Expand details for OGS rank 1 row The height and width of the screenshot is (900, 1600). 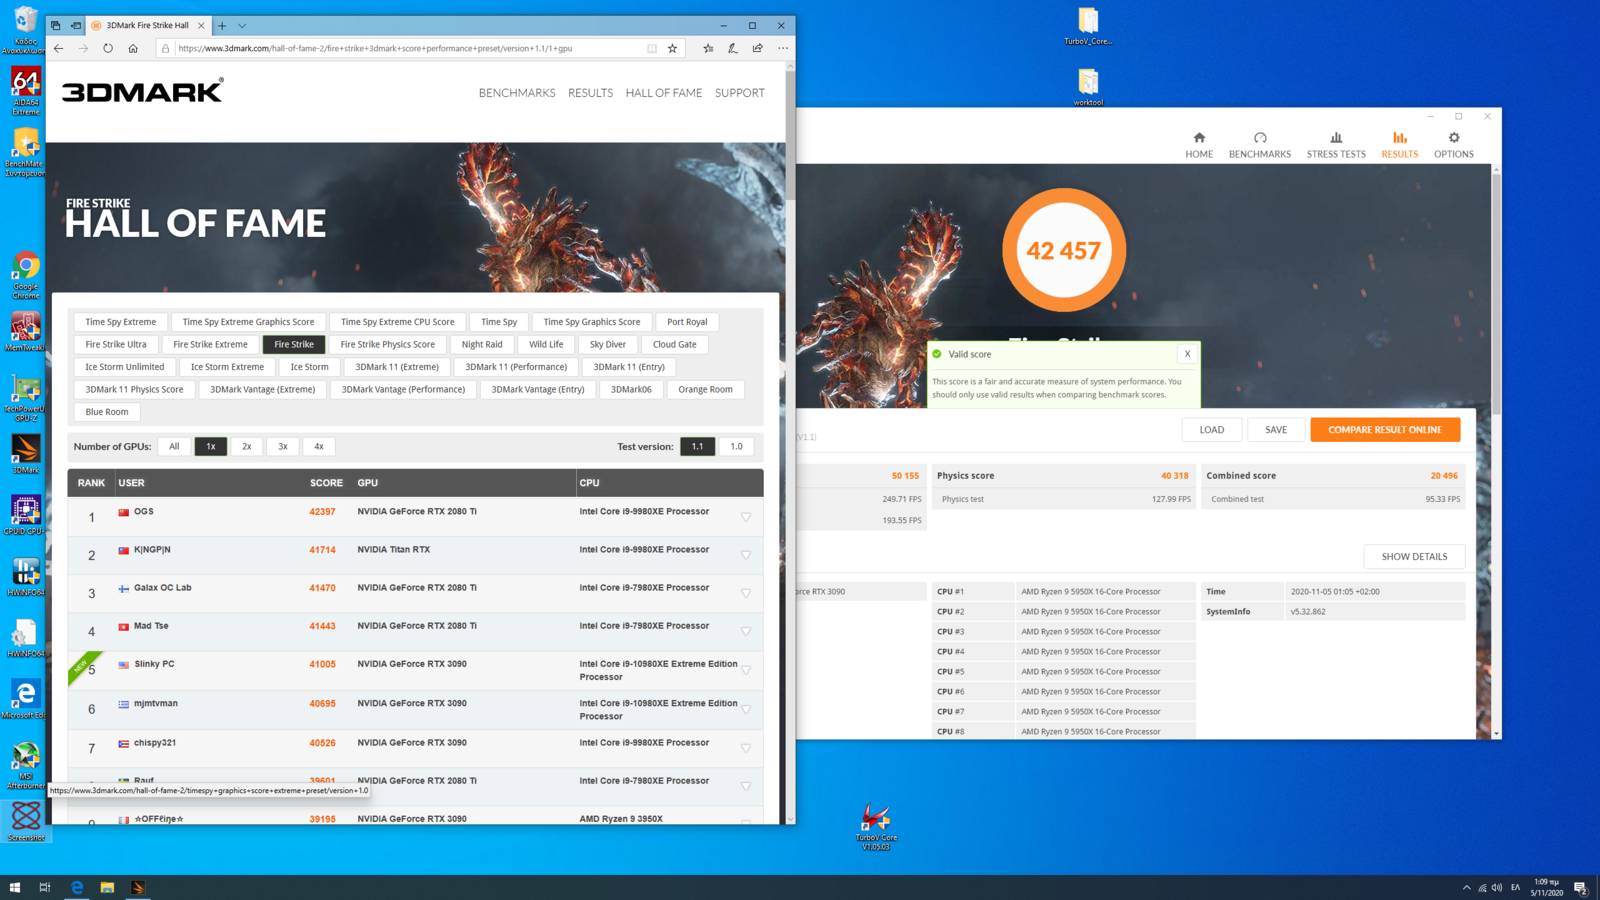tap(746, 517)
